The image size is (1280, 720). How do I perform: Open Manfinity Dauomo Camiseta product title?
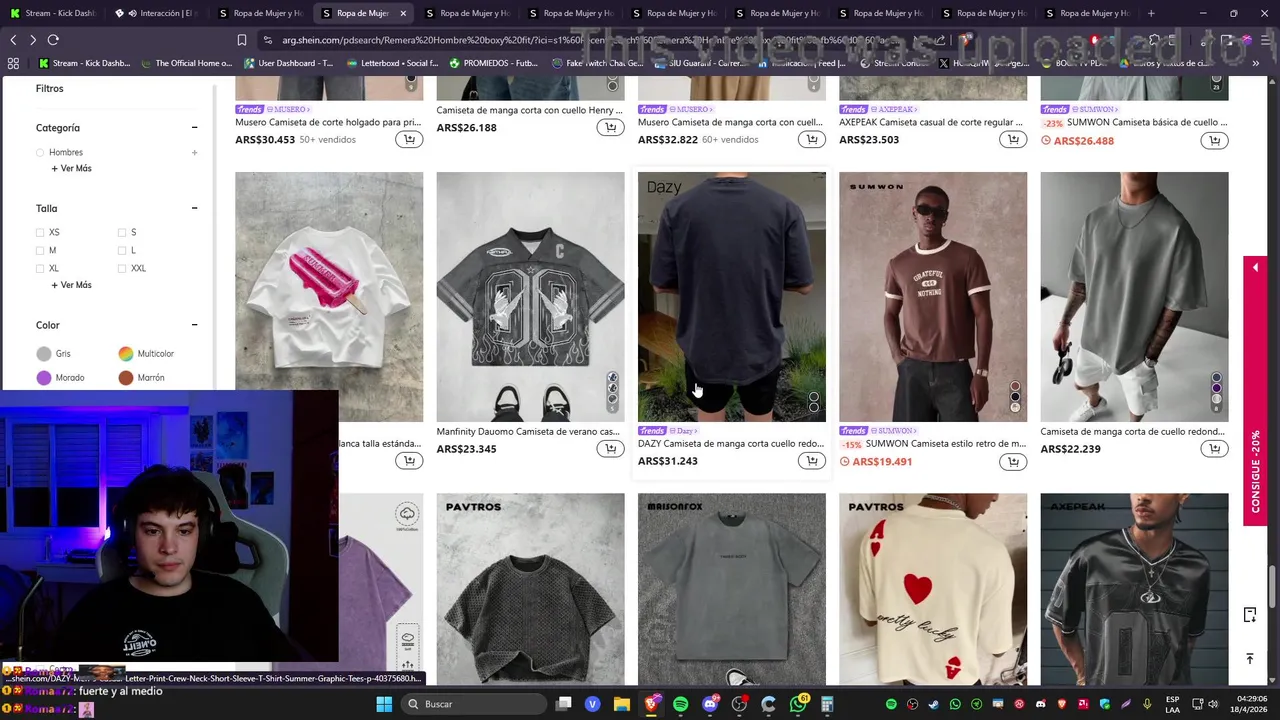point(528,432)
